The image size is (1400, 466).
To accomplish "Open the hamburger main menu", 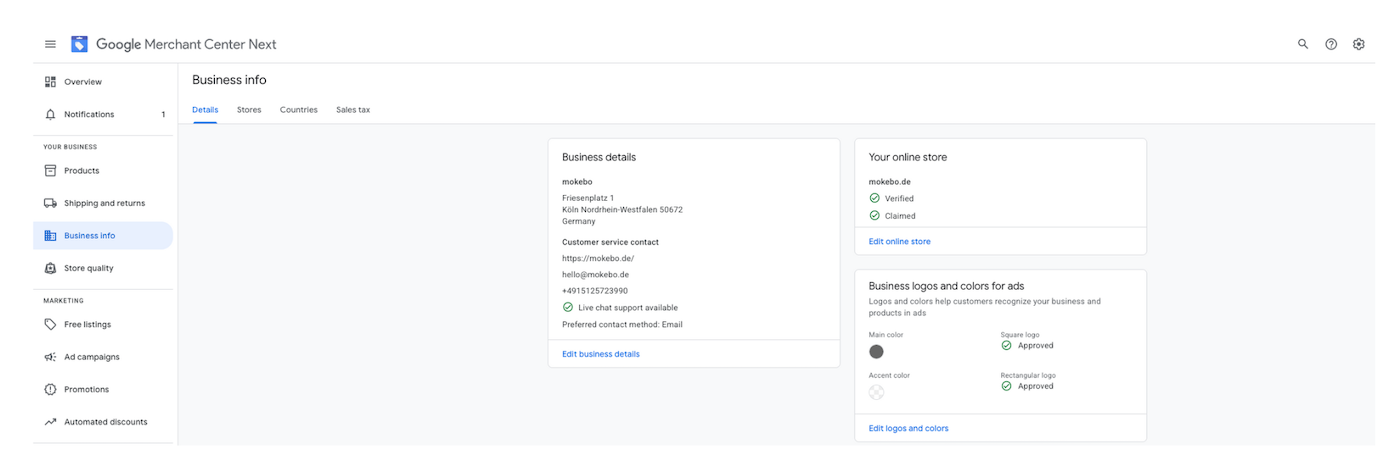I will pyautogui.click(x=50, y=44).
